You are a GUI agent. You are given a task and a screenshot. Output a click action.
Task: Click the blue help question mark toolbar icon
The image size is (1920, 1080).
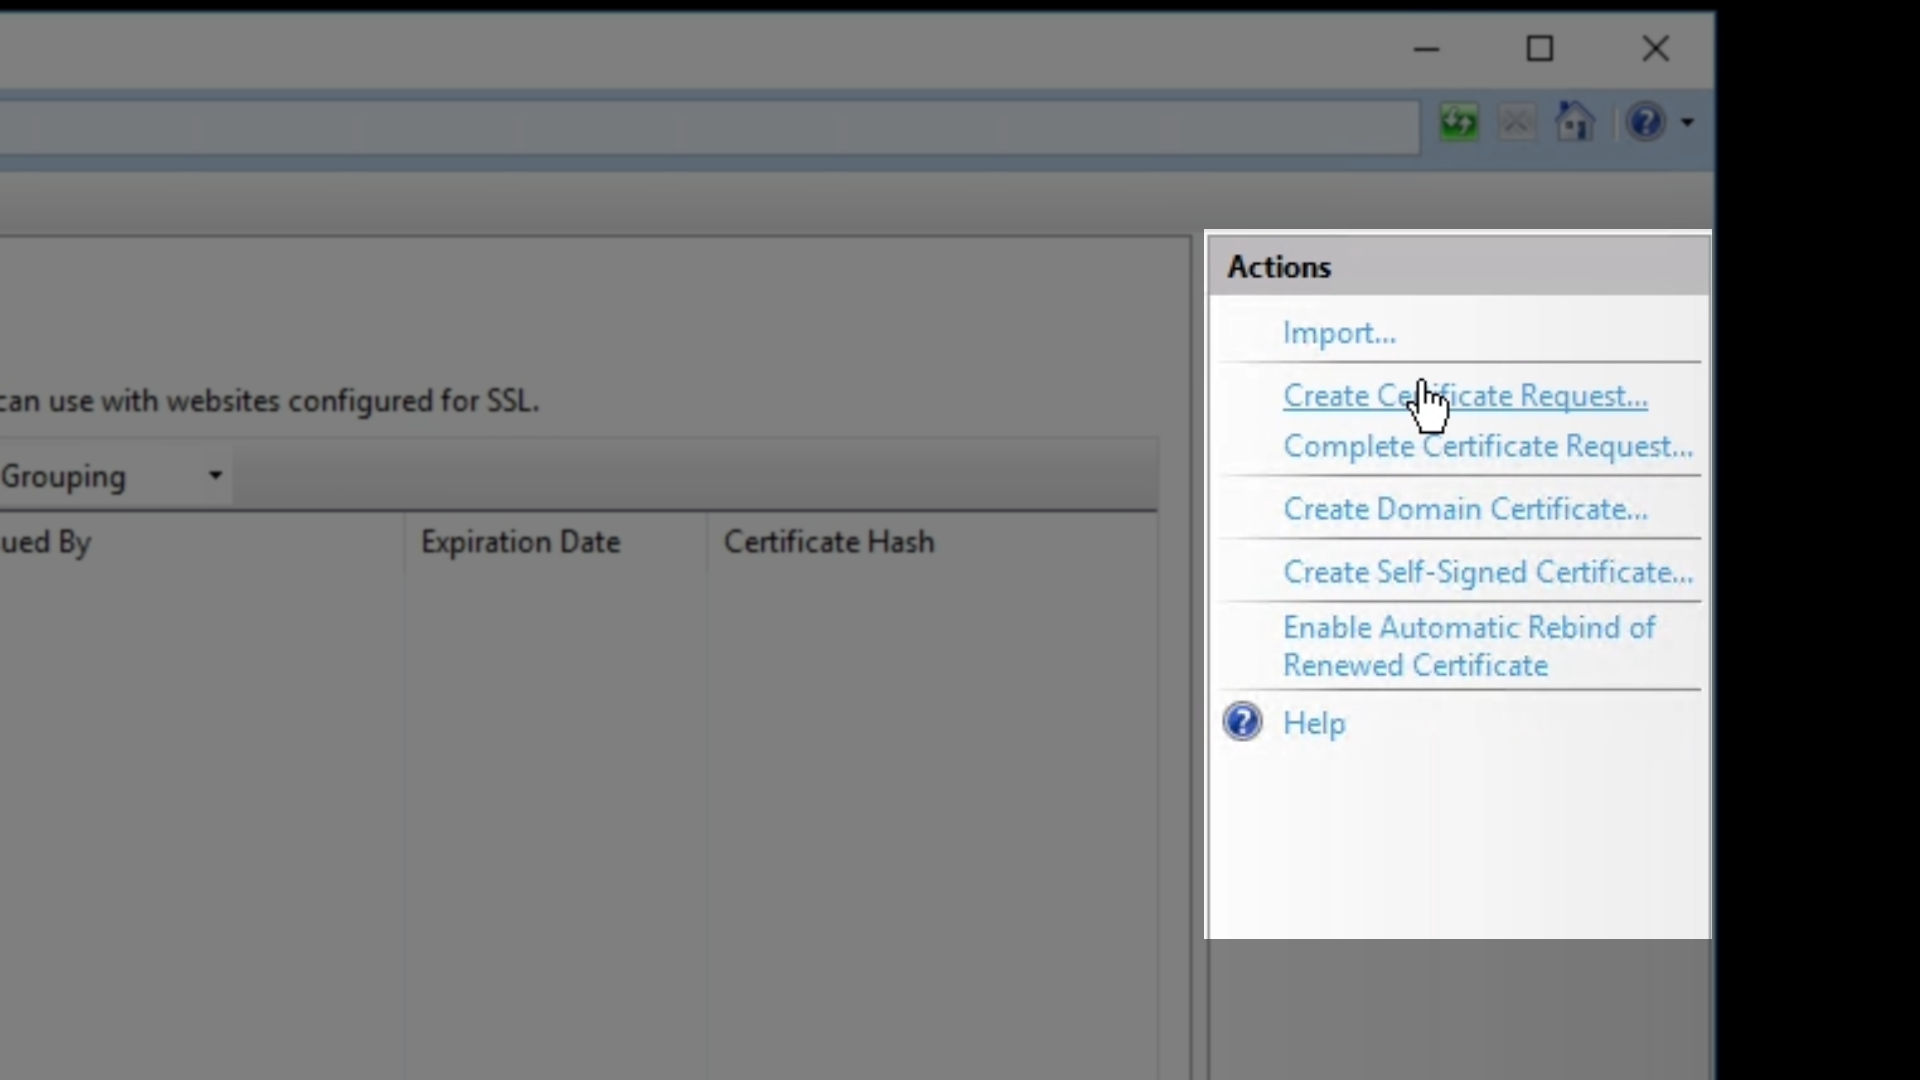1645,123
